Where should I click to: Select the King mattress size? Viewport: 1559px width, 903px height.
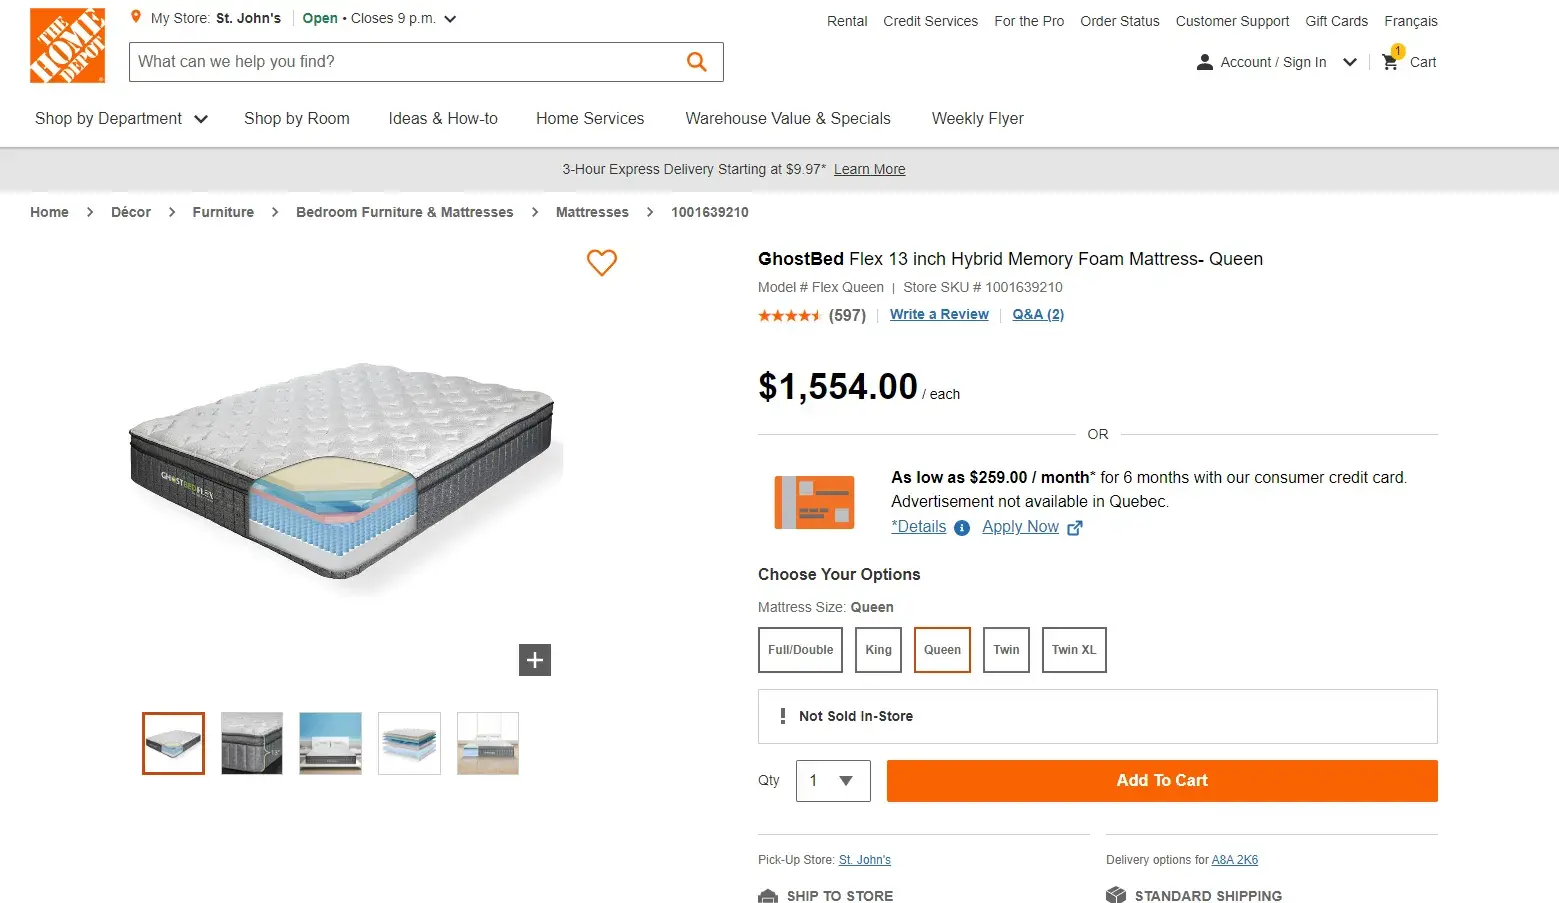pos(878,650)
